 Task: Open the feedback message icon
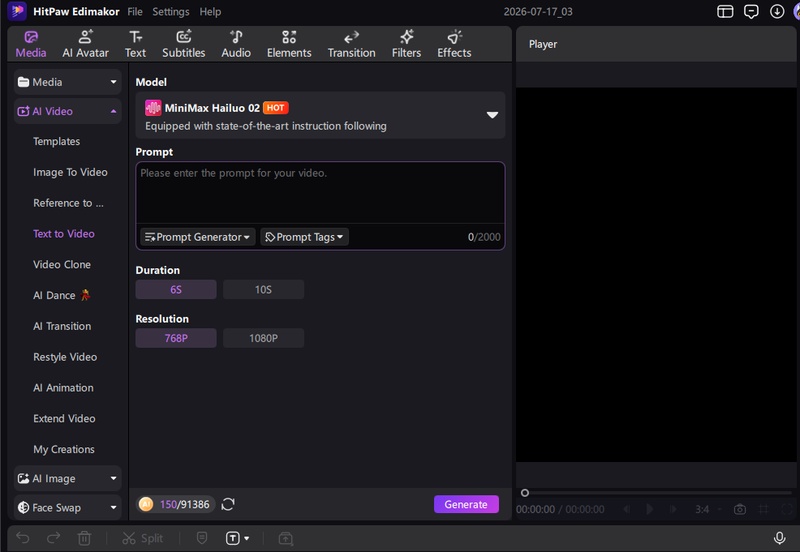(x=751, y=11)
